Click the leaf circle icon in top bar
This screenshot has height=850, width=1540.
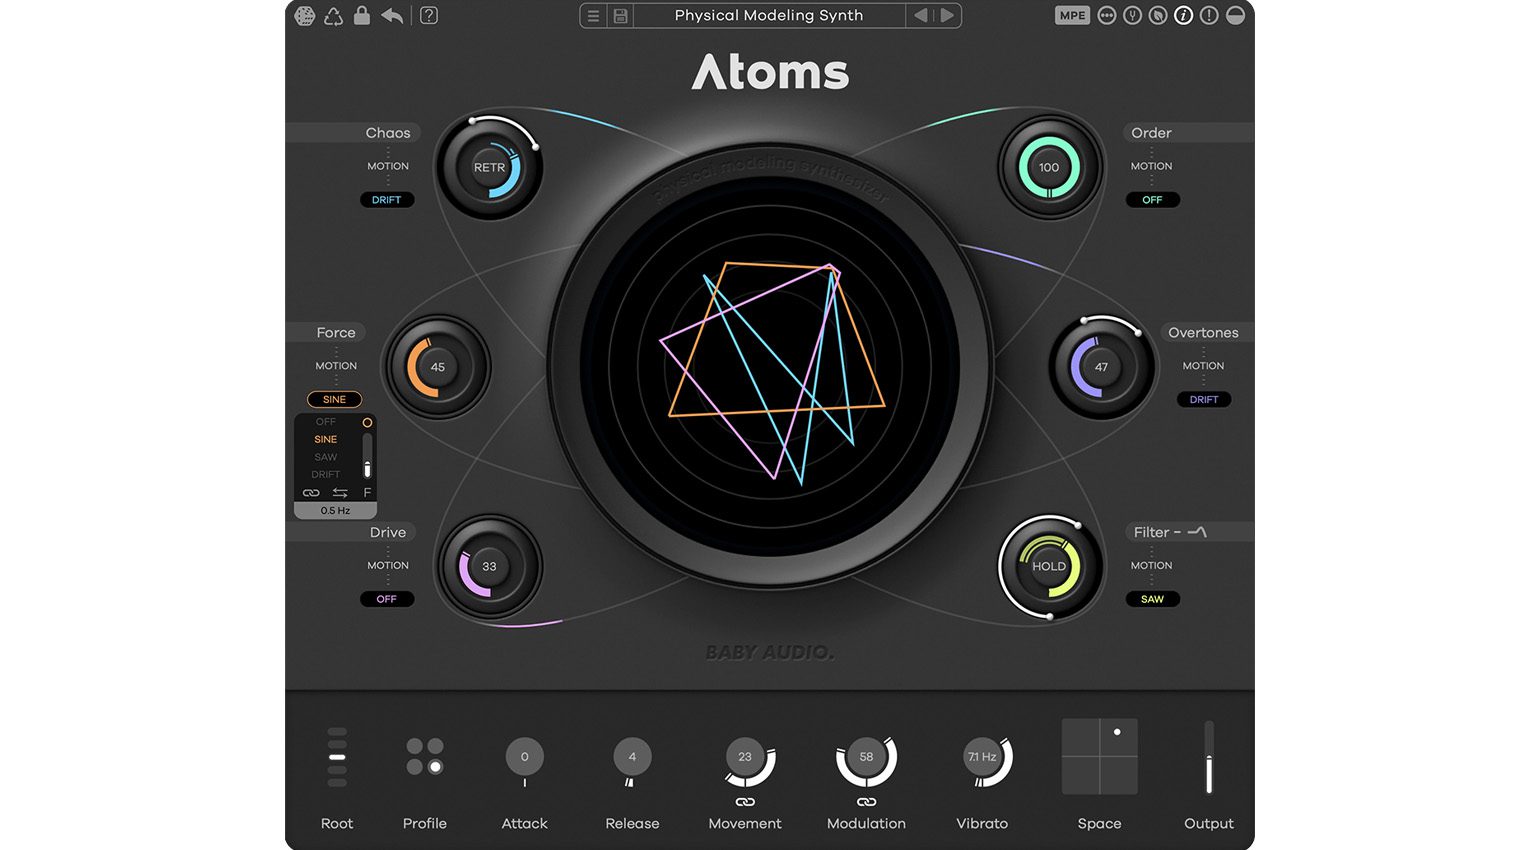click(1158, 15)
